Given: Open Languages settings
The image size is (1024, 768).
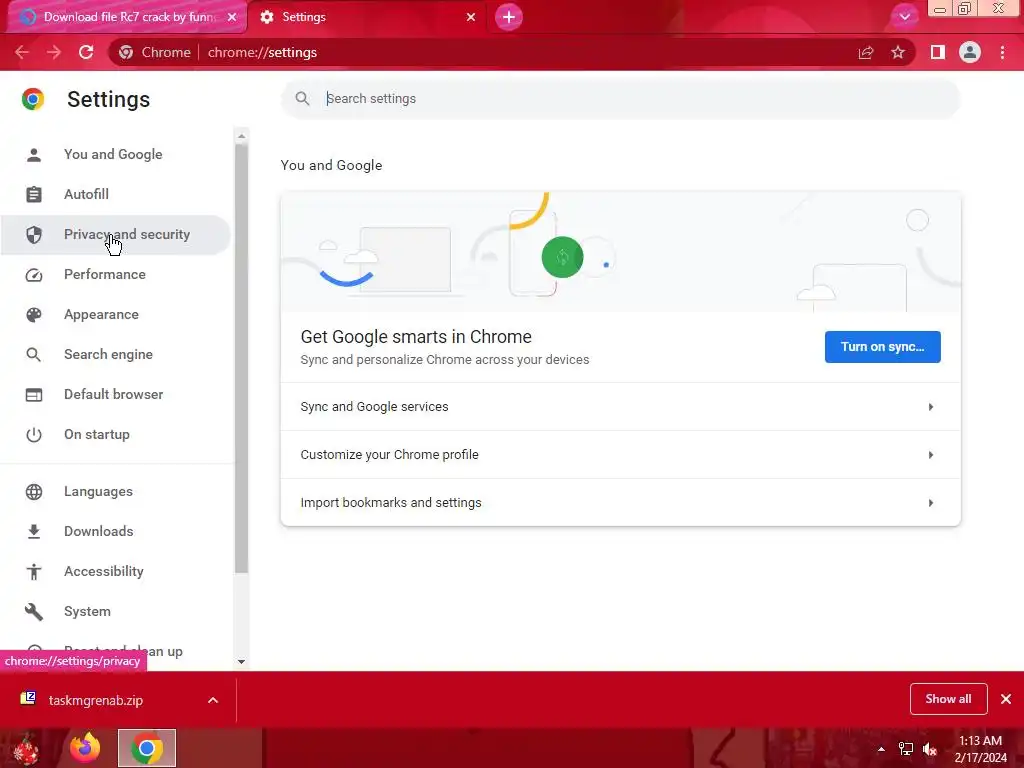Looking at the screenshot, I should [x=115, y=492].
